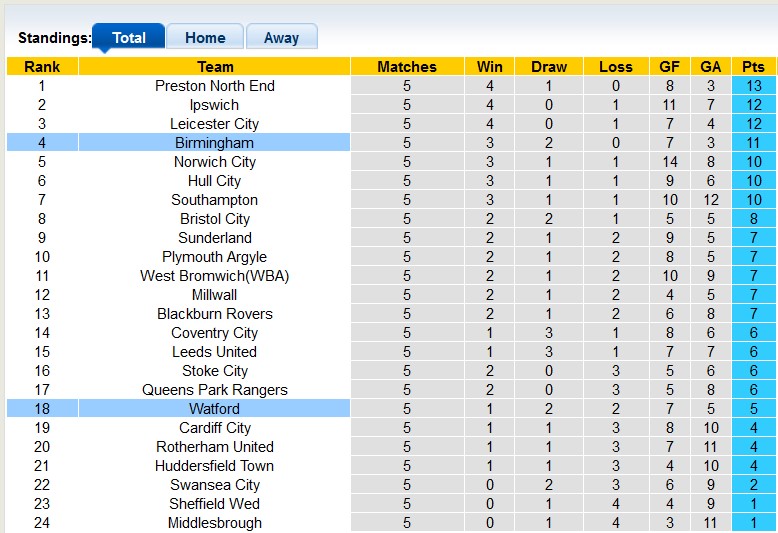The width and height of the screenshot is (778, 533).
Task: Select the Leicester City team name
Action: [x=214, y=124]
